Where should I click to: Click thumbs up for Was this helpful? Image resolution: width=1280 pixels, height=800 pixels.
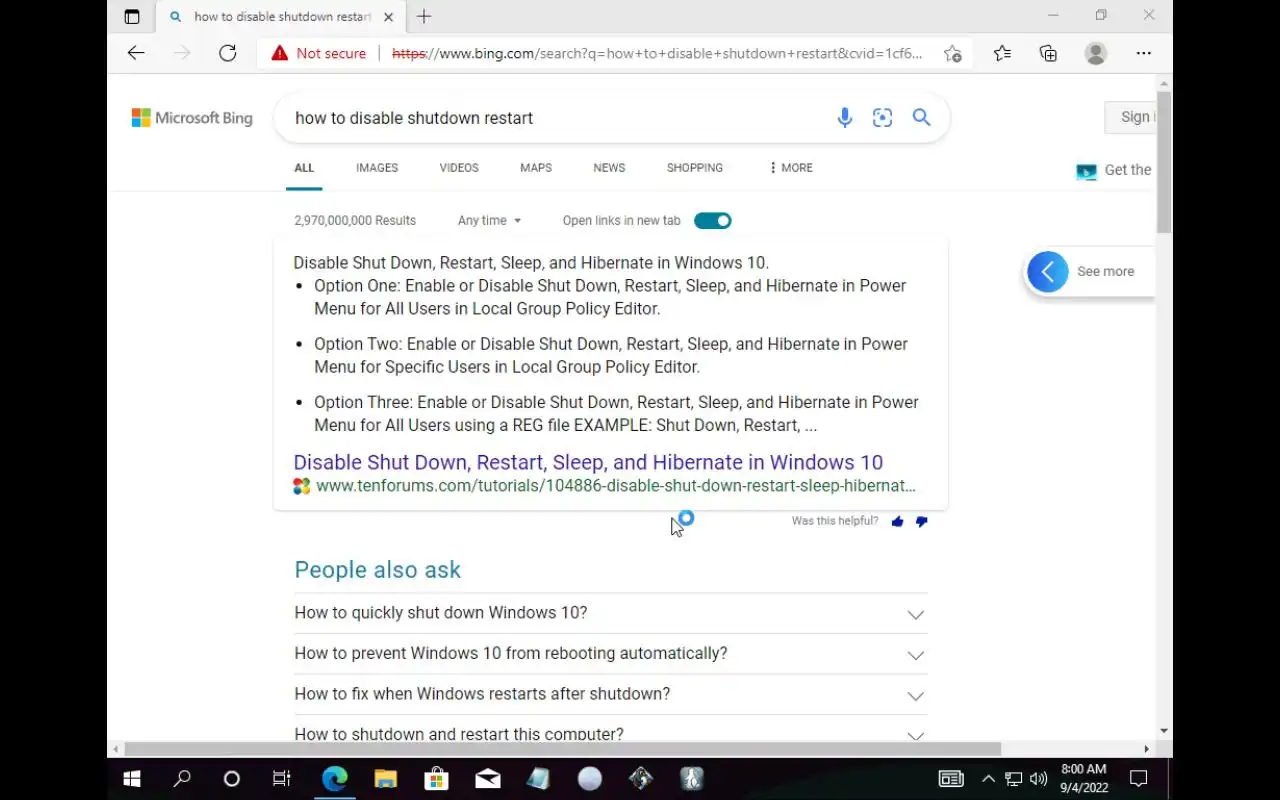[x=897, y=521]
